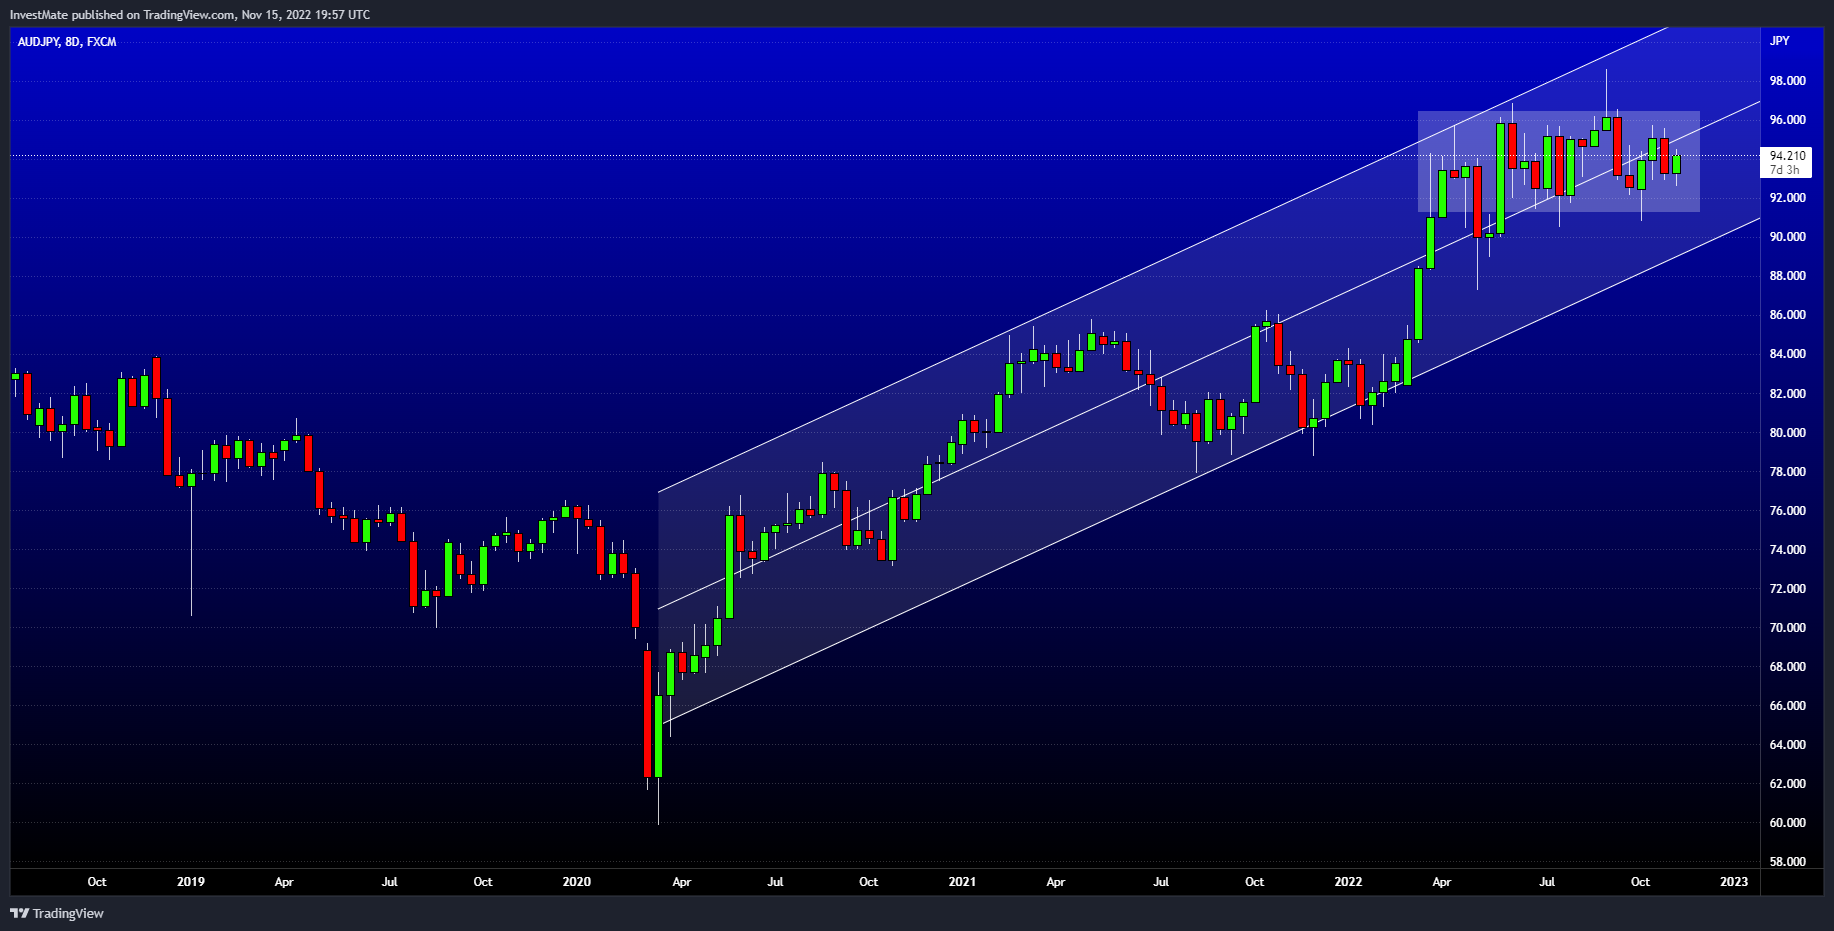
Task: Click the 88.000 price axis label
Action: 1787,276
